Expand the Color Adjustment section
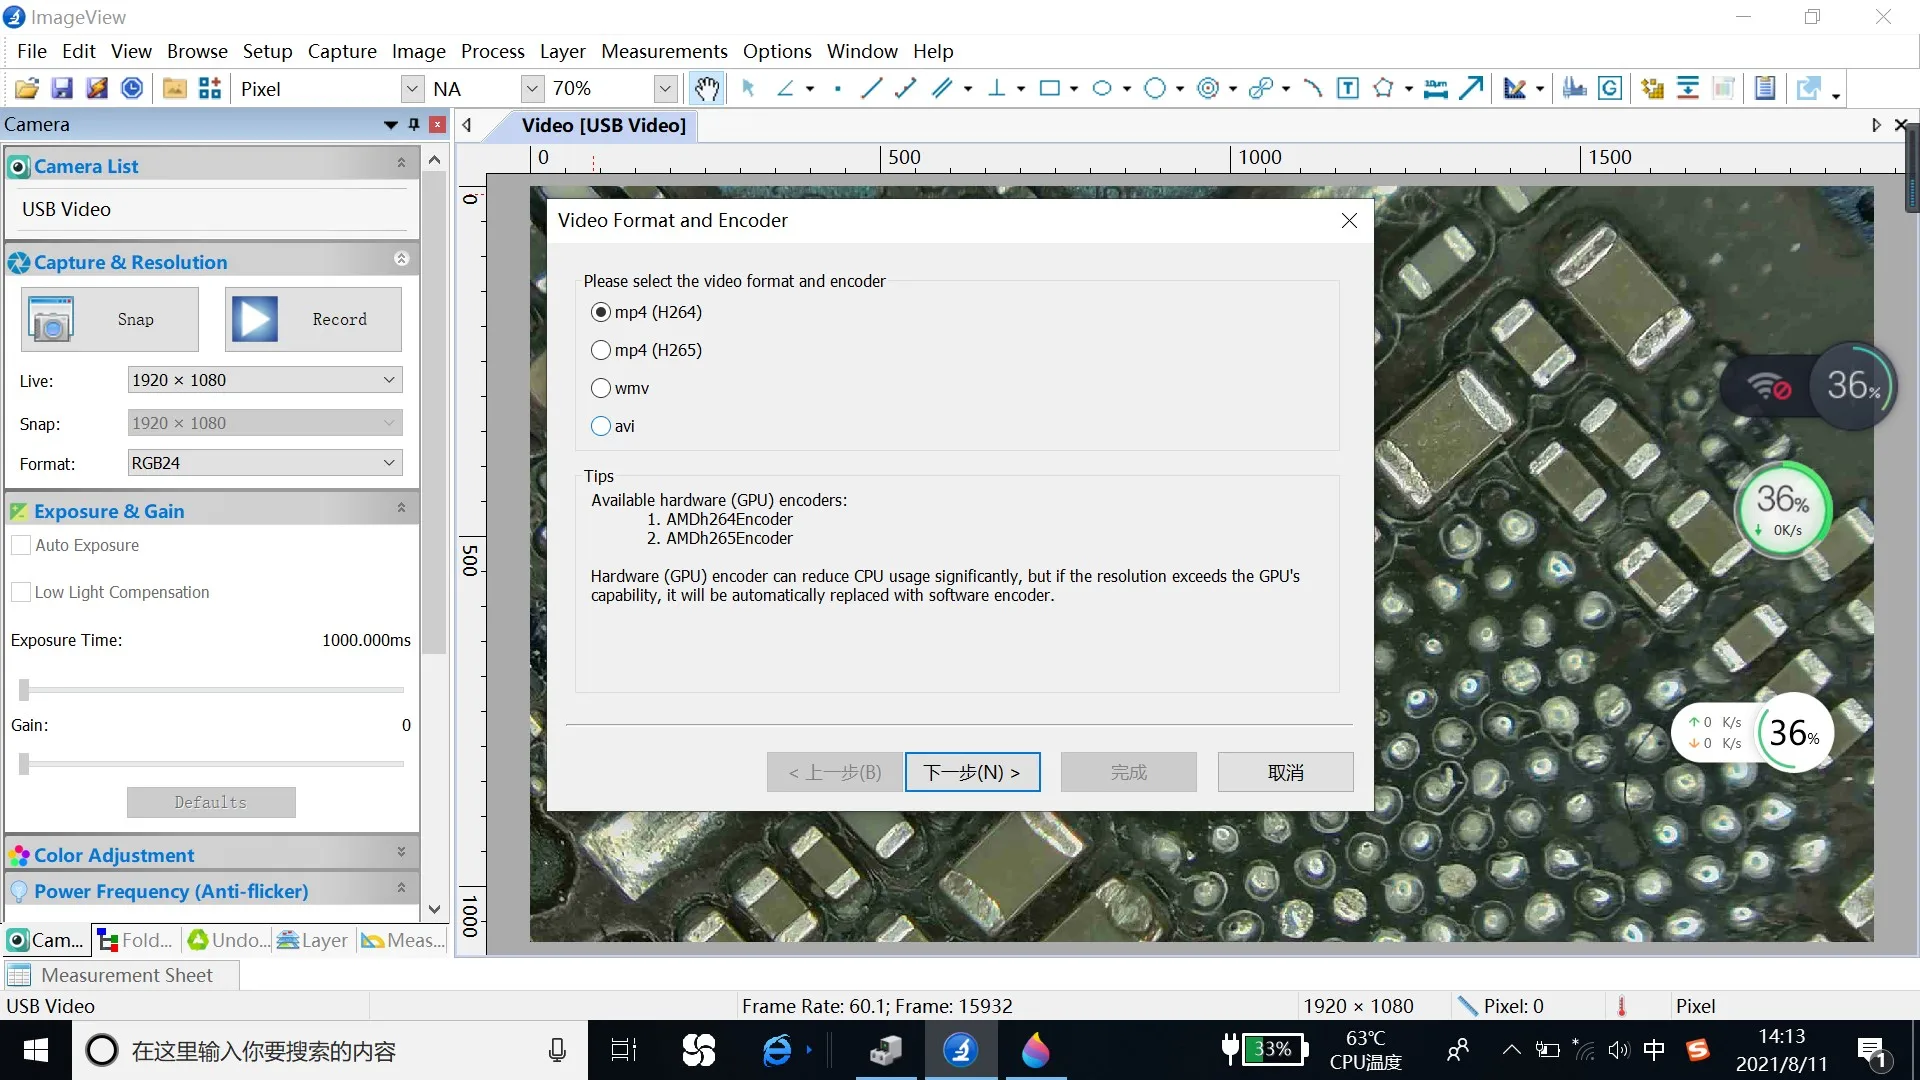Viewport: 1920px width, 1080px height. click(x=401, y=853)
